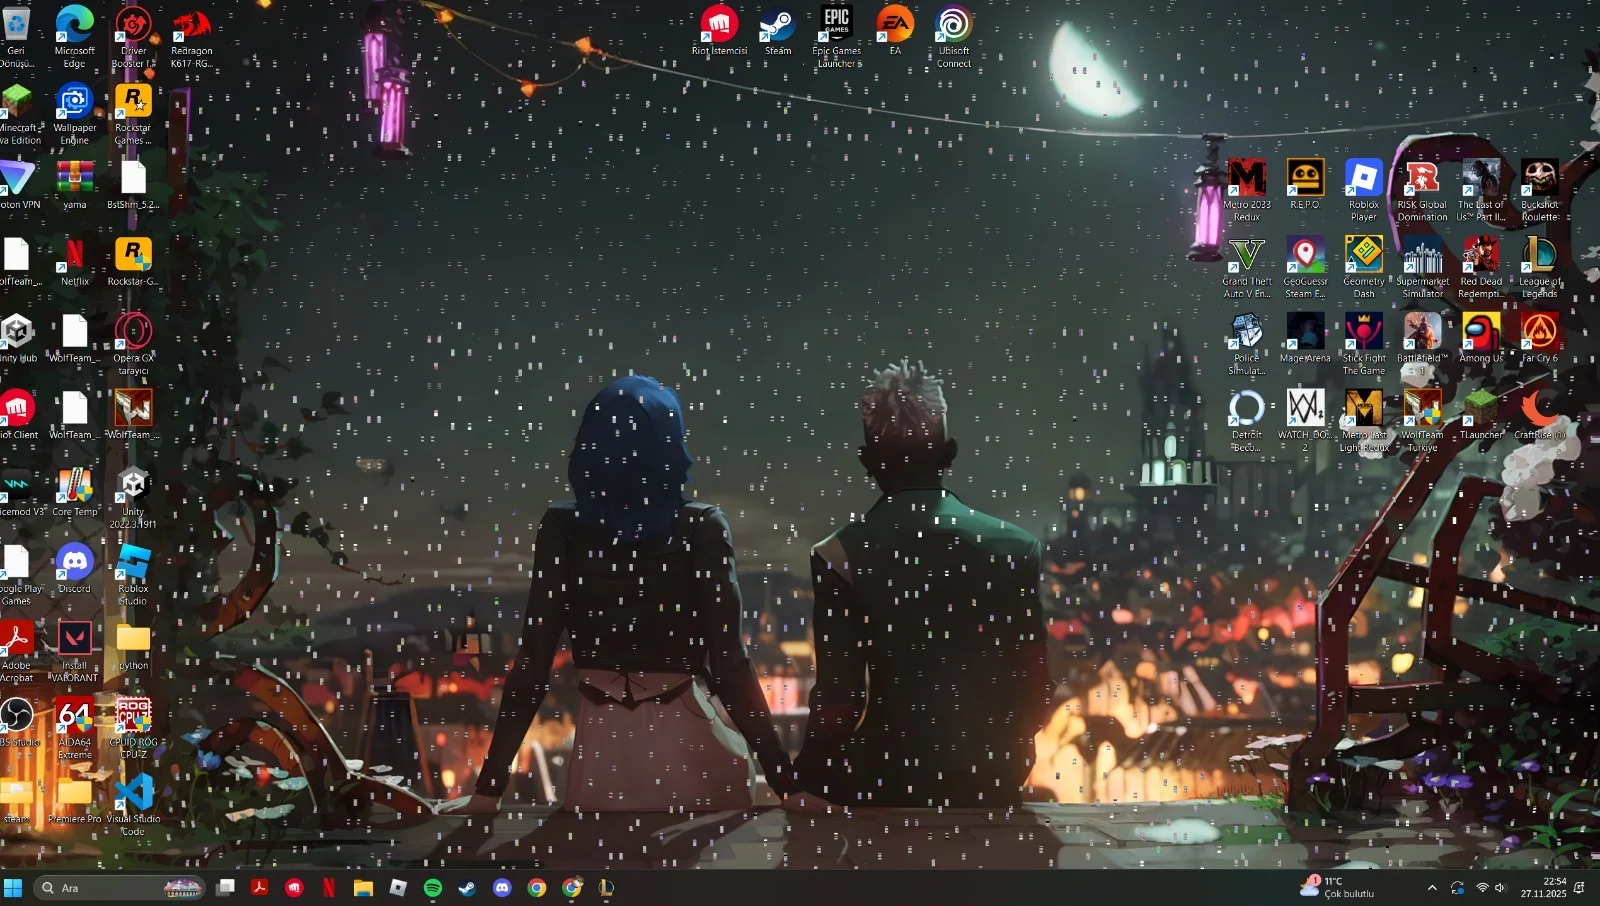Open the notification bell in the taskbar

click(1580, 888)
